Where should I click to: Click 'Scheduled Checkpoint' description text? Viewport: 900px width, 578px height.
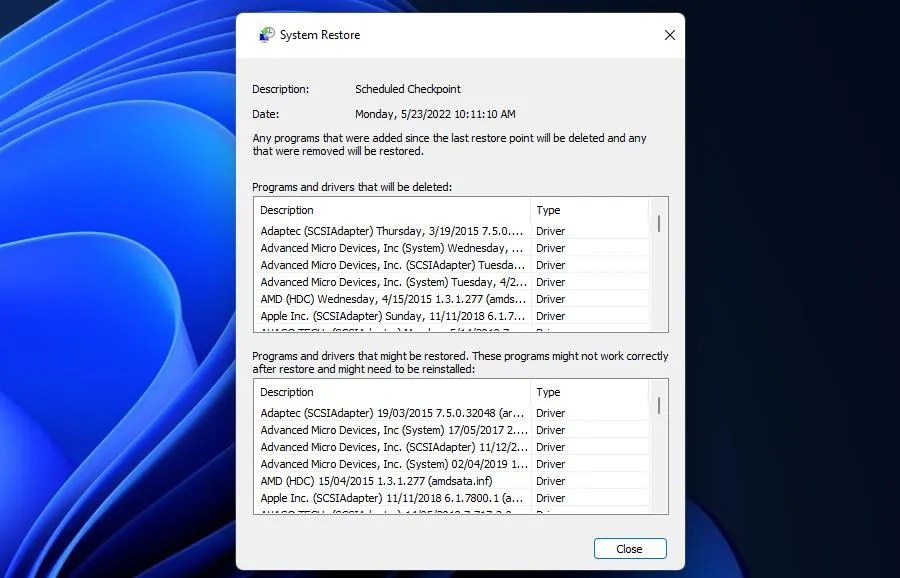tap(408, 89)
